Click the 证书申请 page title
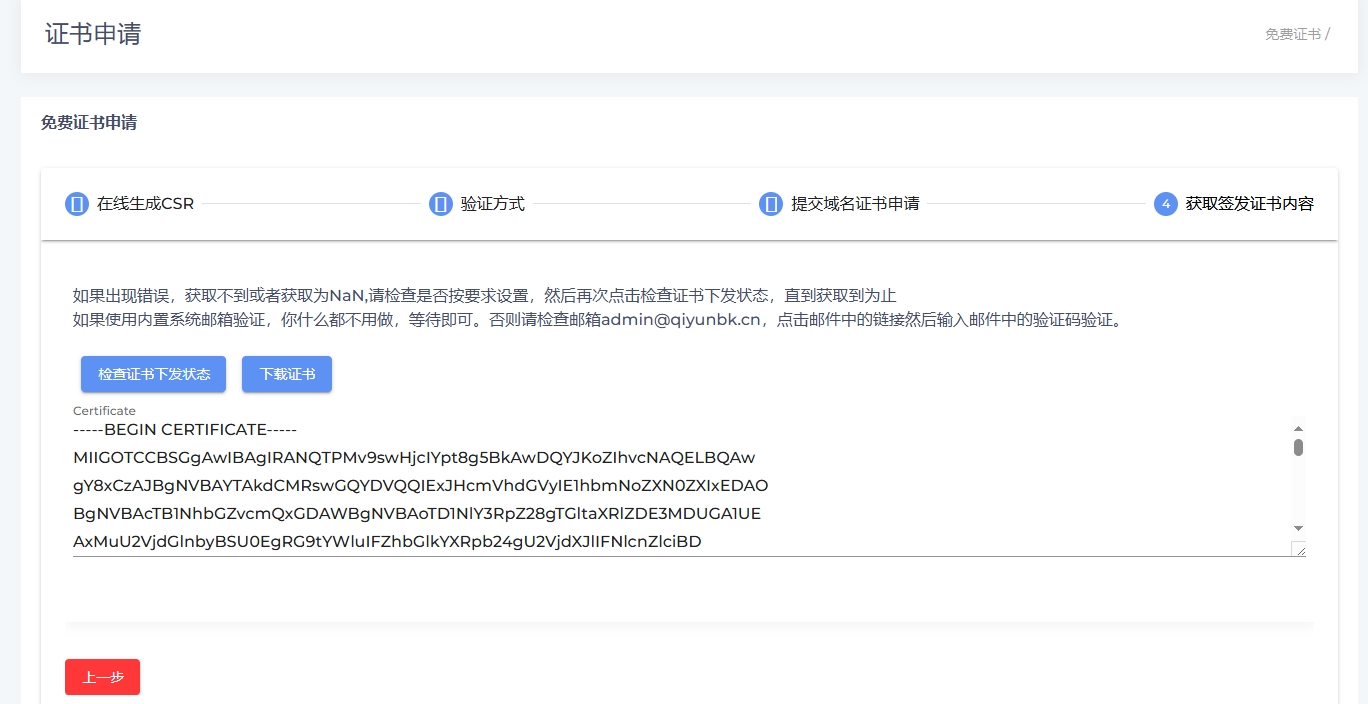1368x704 pixels. (x=93, y=34)
